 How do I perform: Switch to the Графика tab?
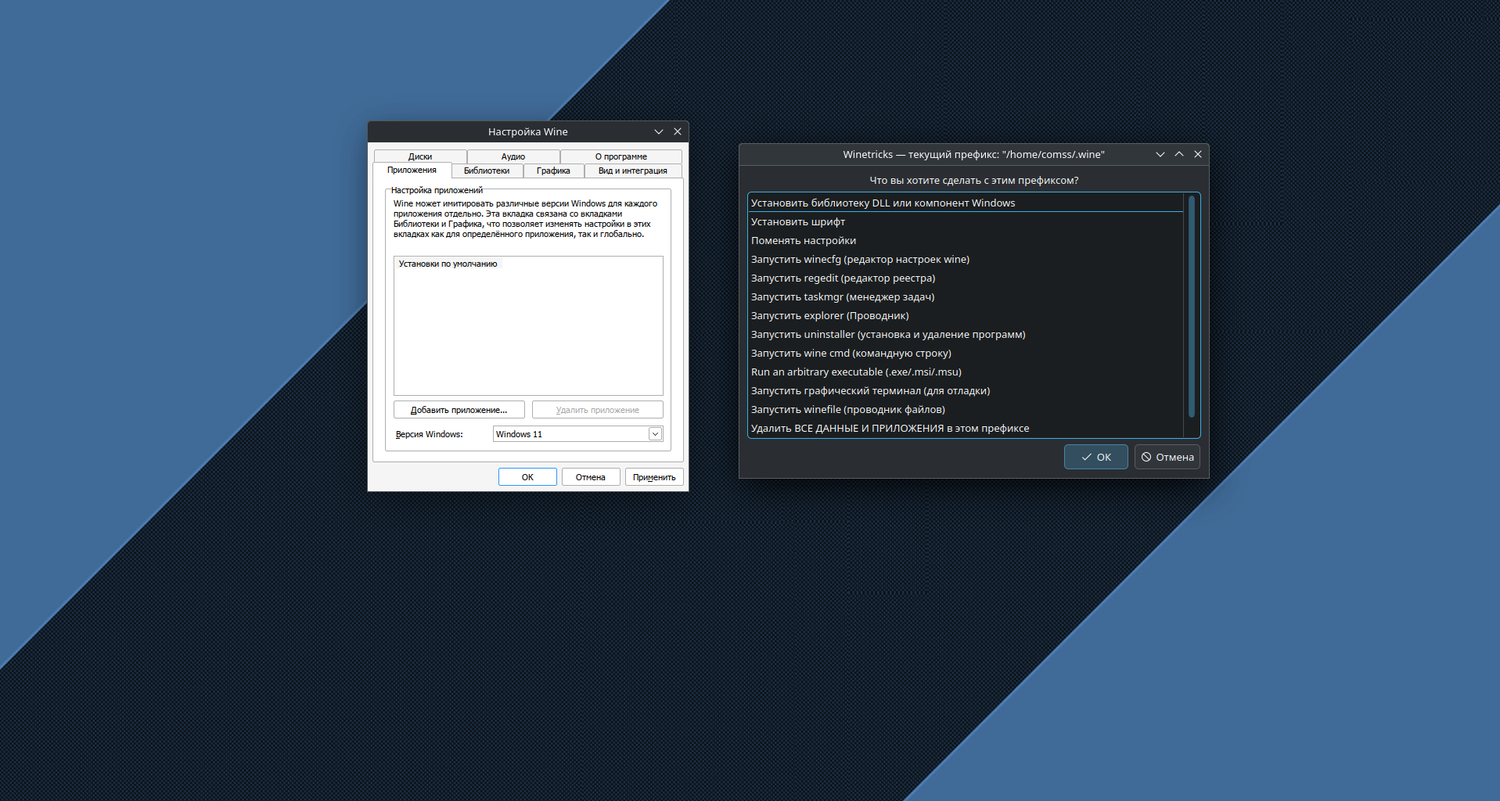tap(553, 171)
